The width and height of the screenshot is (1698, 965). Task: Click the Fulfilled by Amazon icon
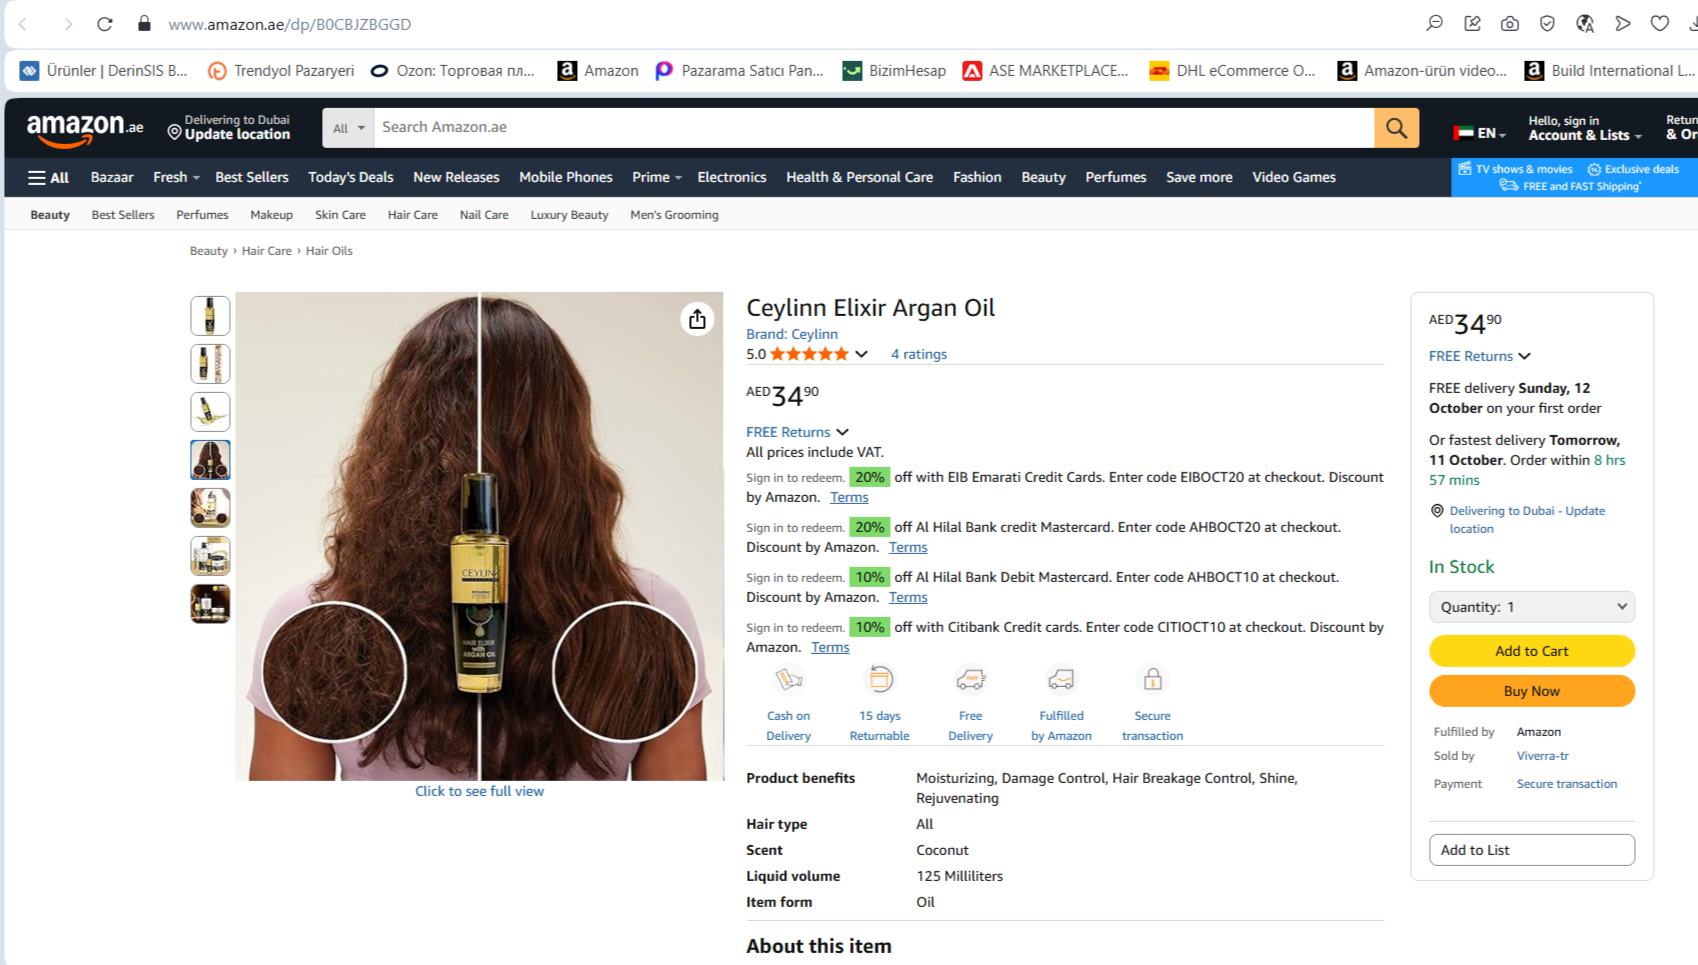click(1061, 680)
